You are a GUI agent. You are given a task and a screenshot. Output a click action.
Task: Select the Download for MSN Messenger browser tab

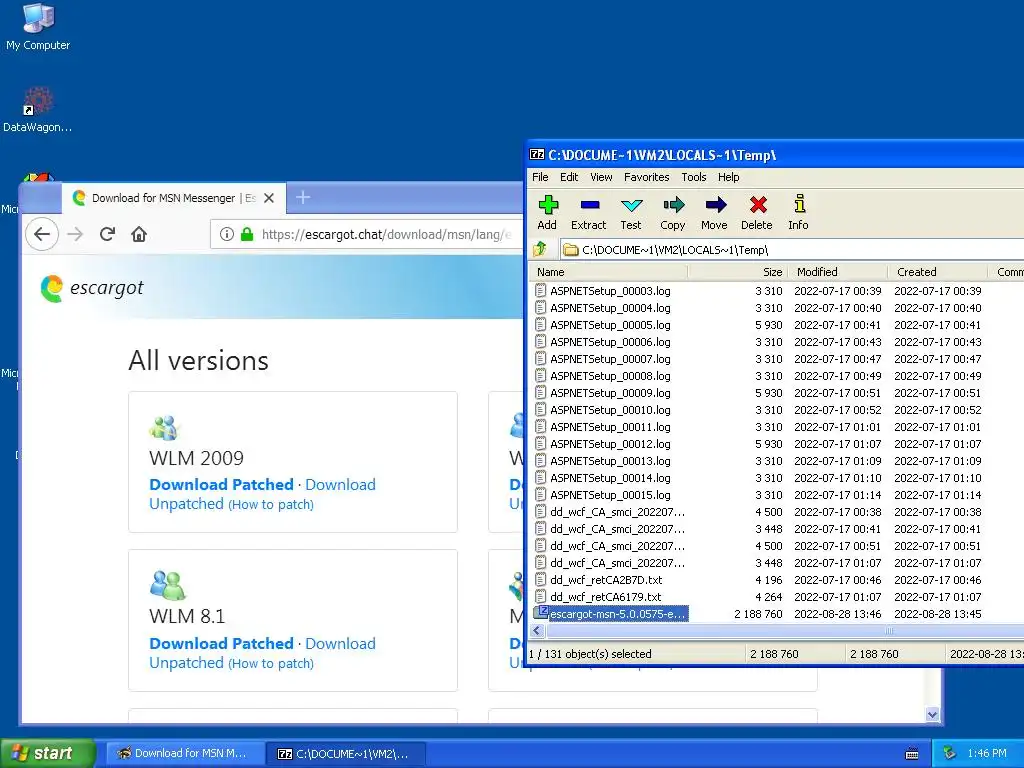pos(174,198)
